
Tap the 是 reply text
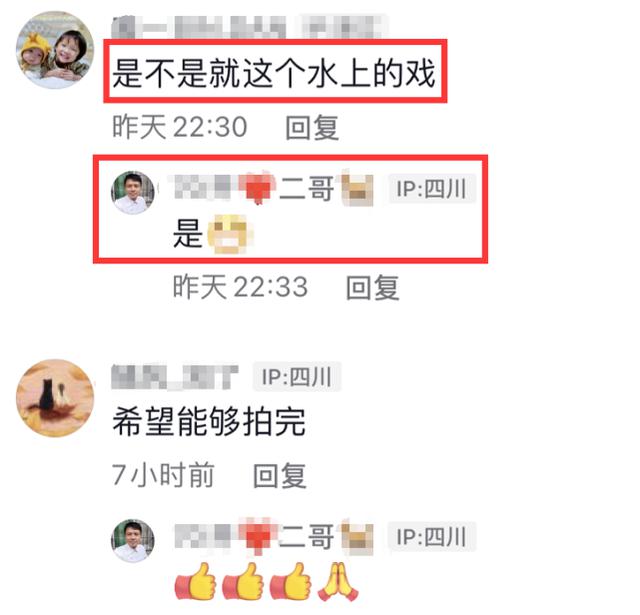(188, 233)
